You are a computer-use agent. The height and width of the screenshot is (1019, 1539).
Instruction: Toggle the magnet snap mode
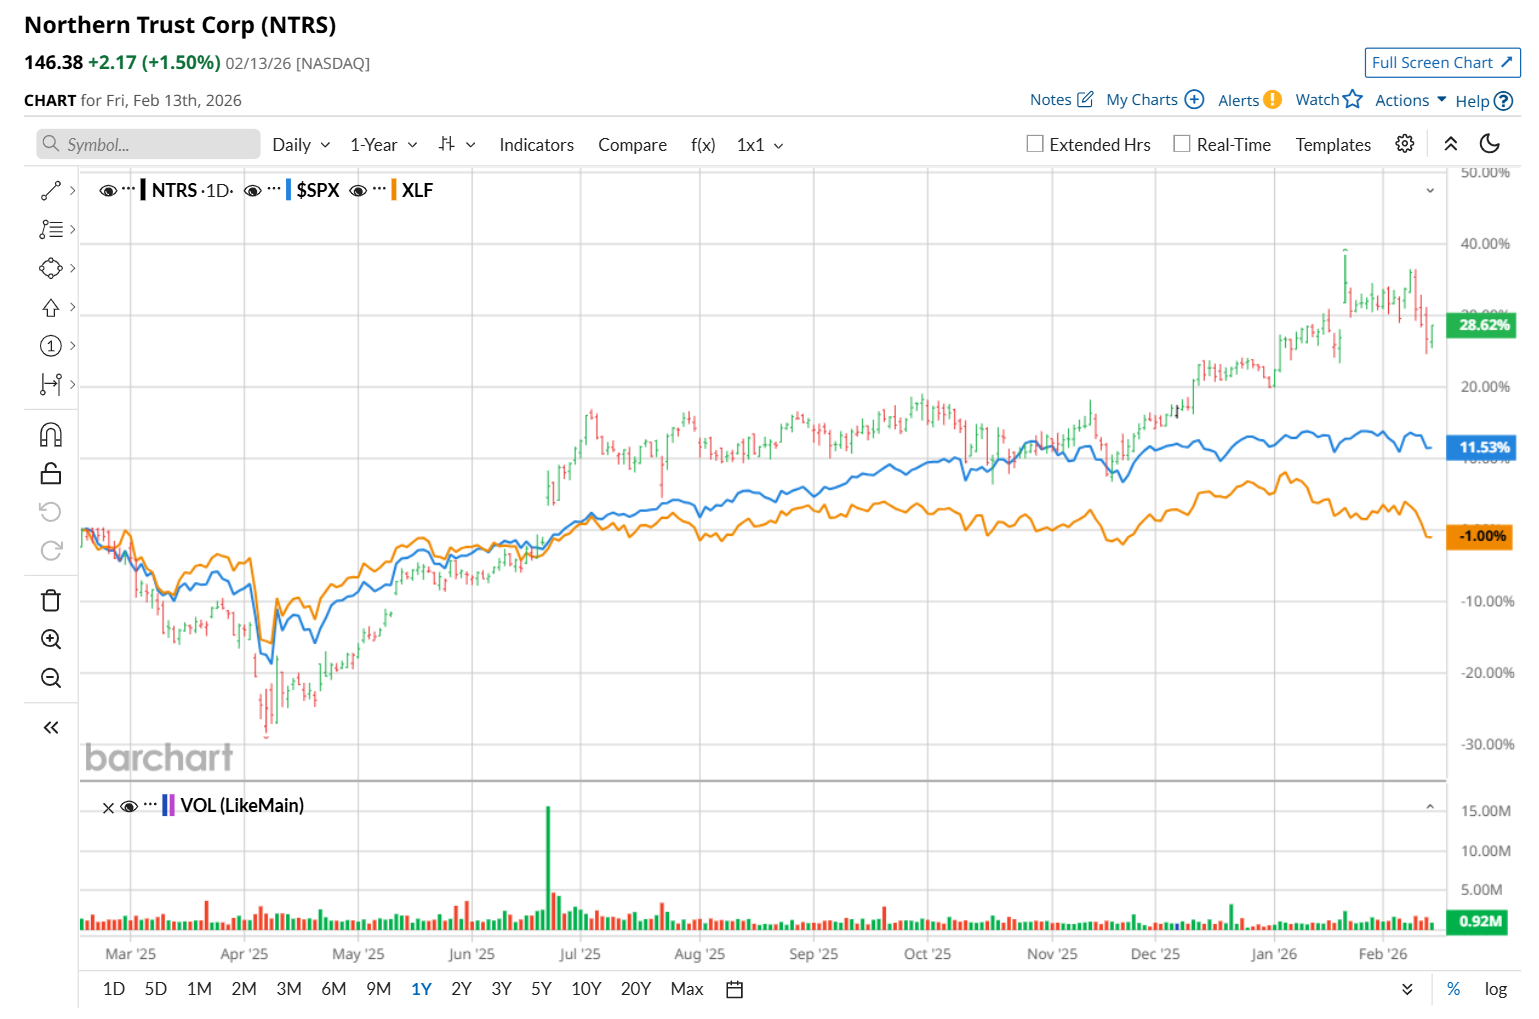[x=51, y=435]
